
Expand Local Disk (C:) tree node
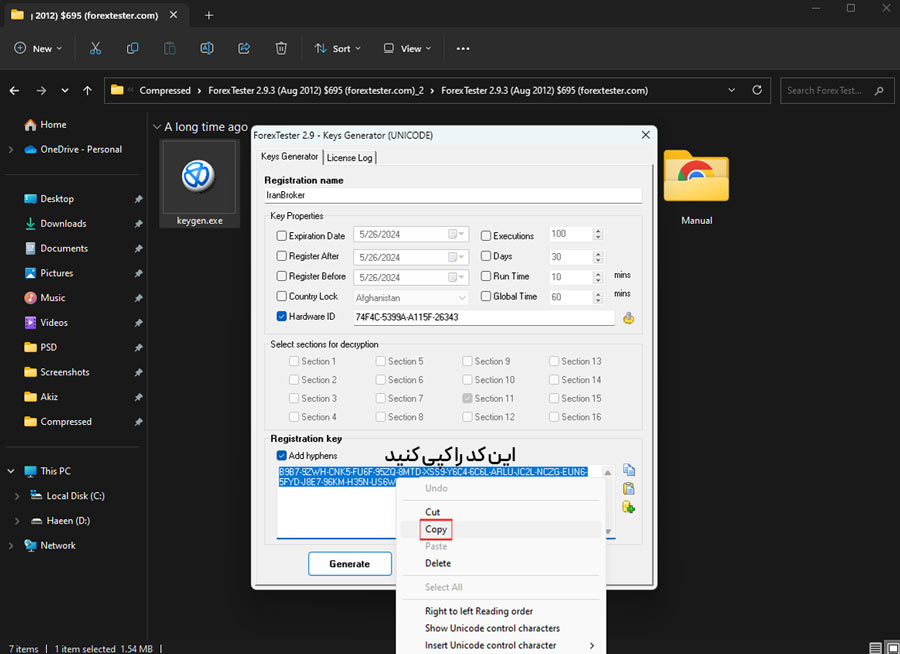click(x=17, y=496)
